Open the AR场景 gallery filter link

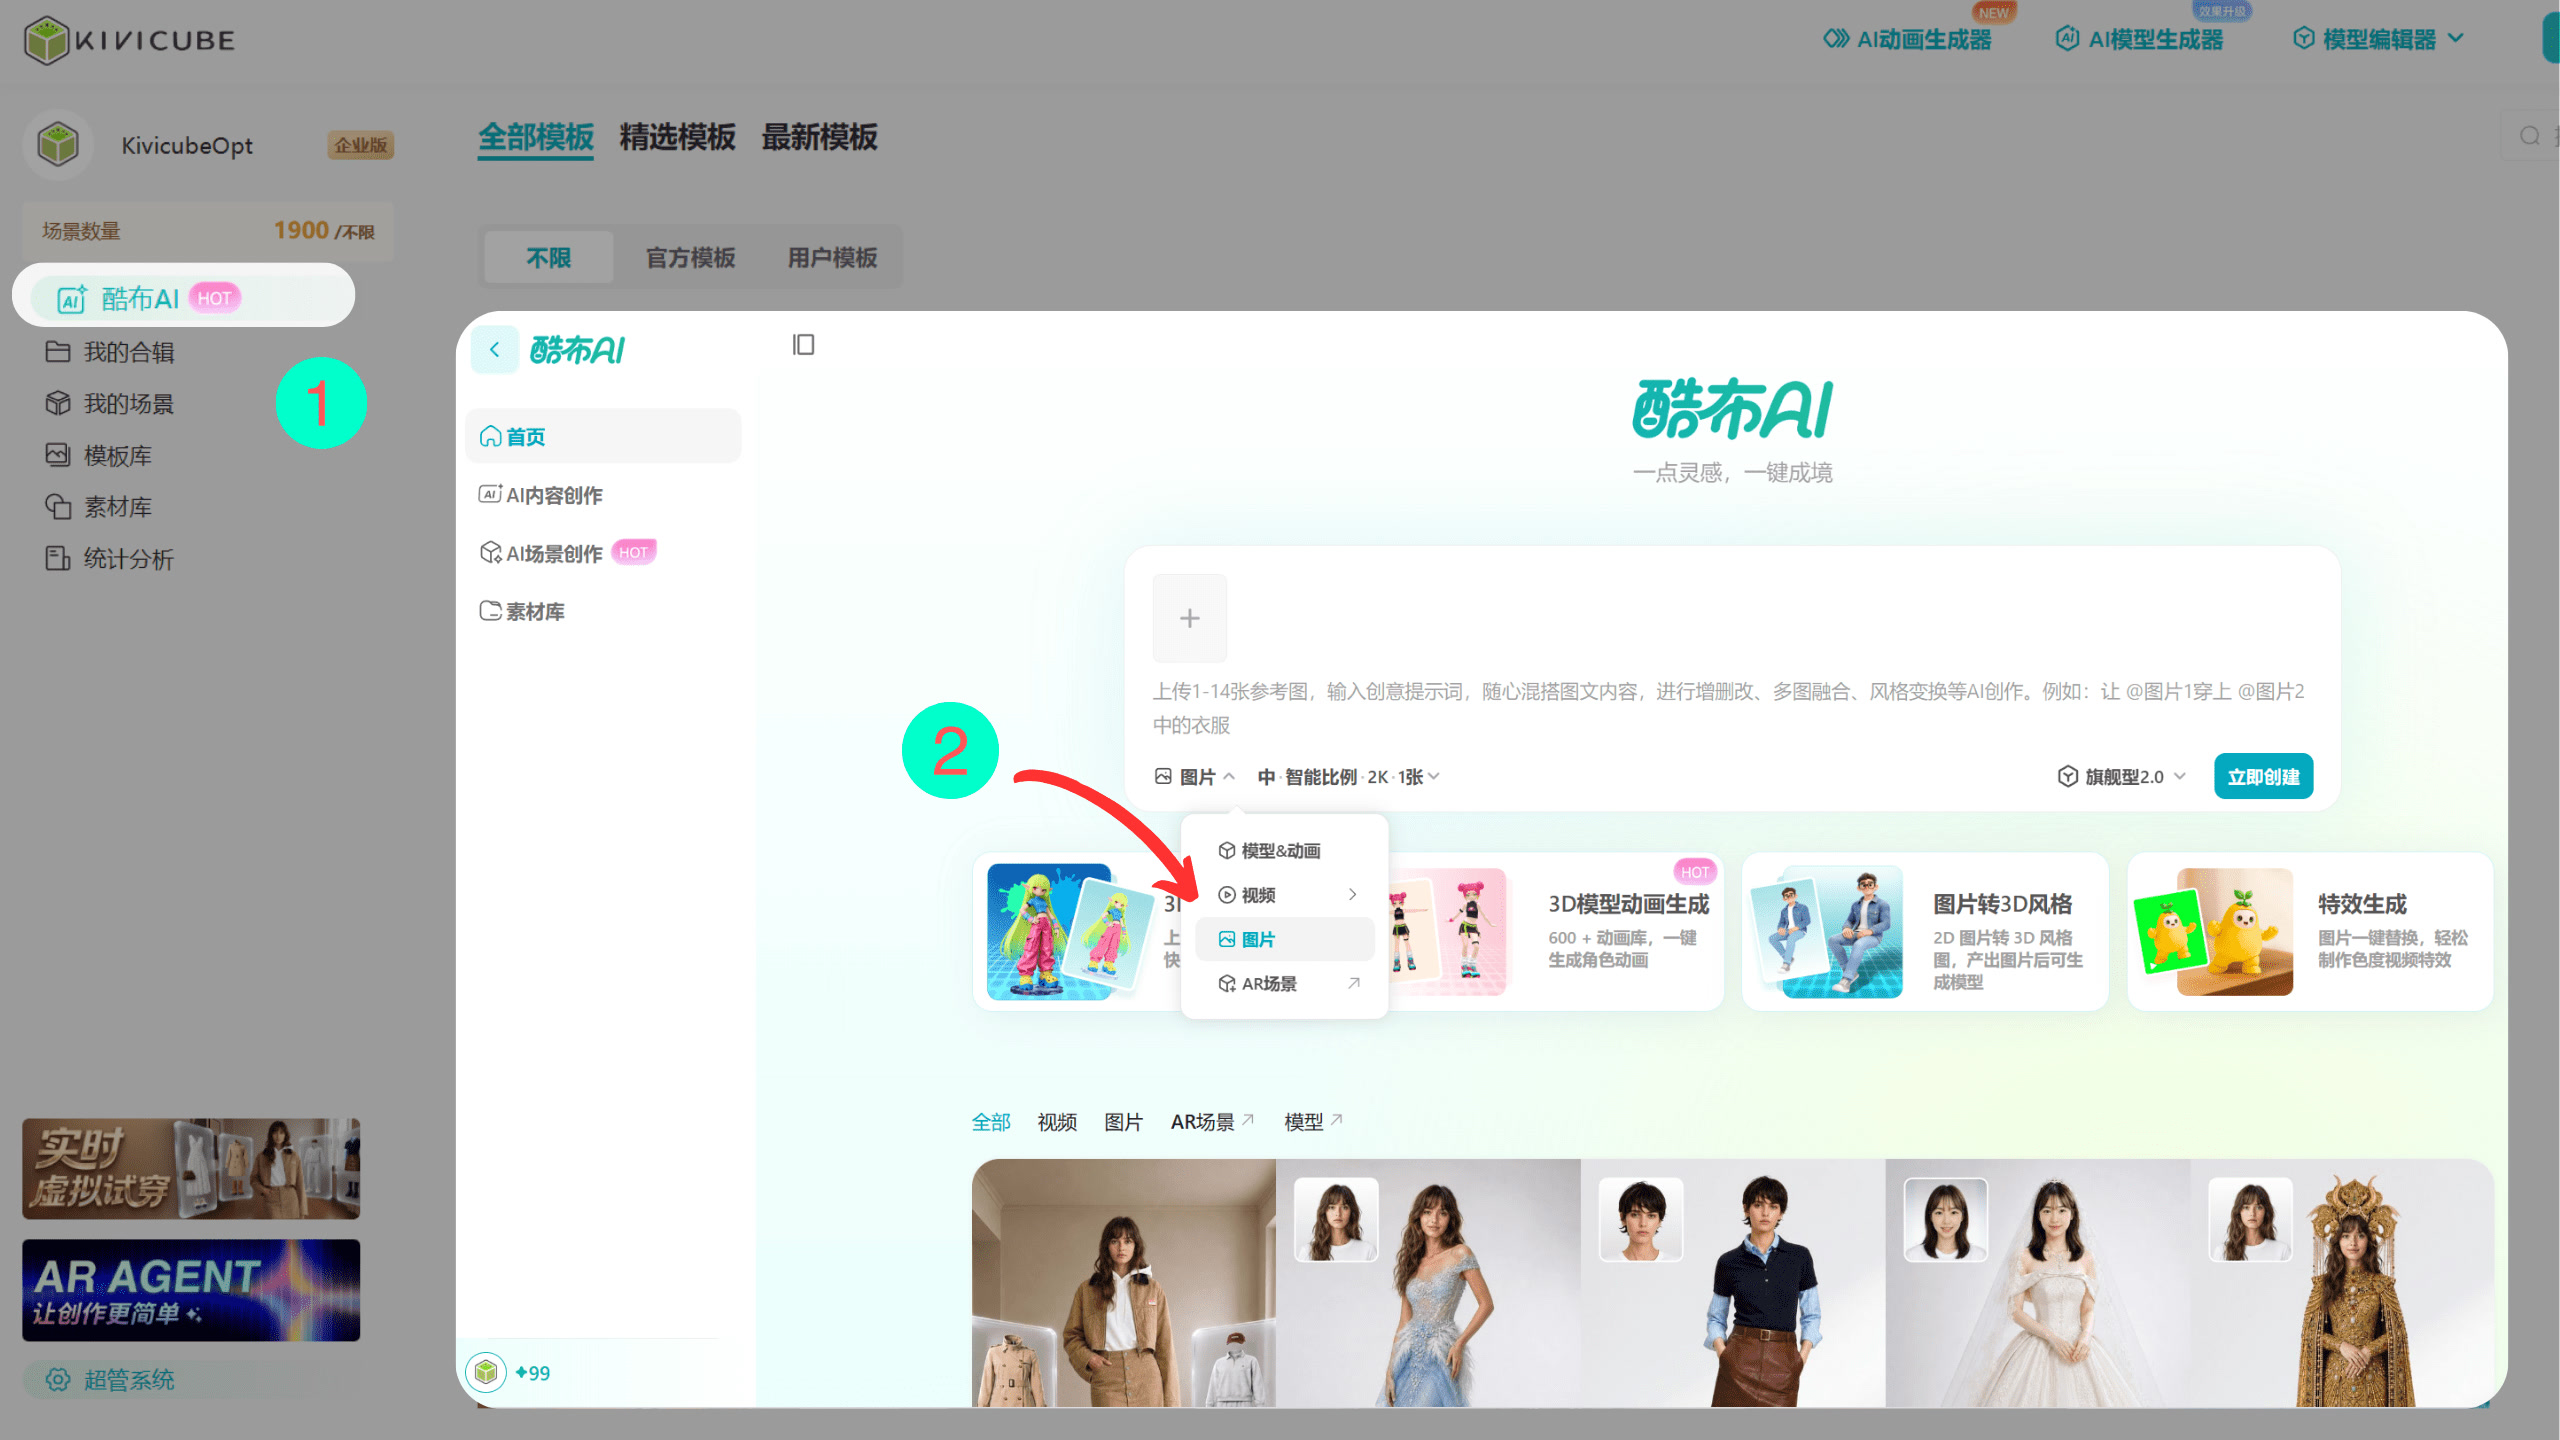point(1212,1122)
